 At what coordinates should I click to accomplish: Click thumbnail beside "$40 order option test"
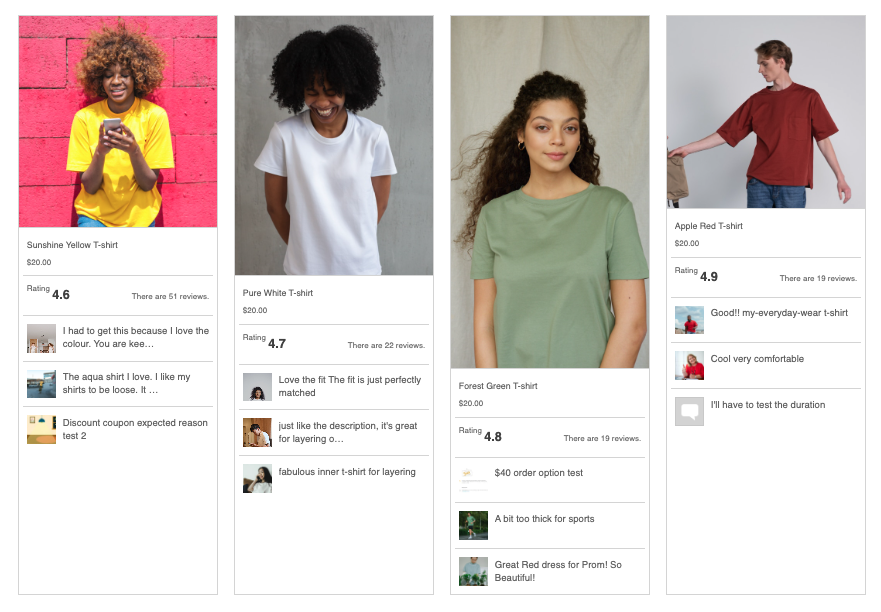tap(473, 479)
